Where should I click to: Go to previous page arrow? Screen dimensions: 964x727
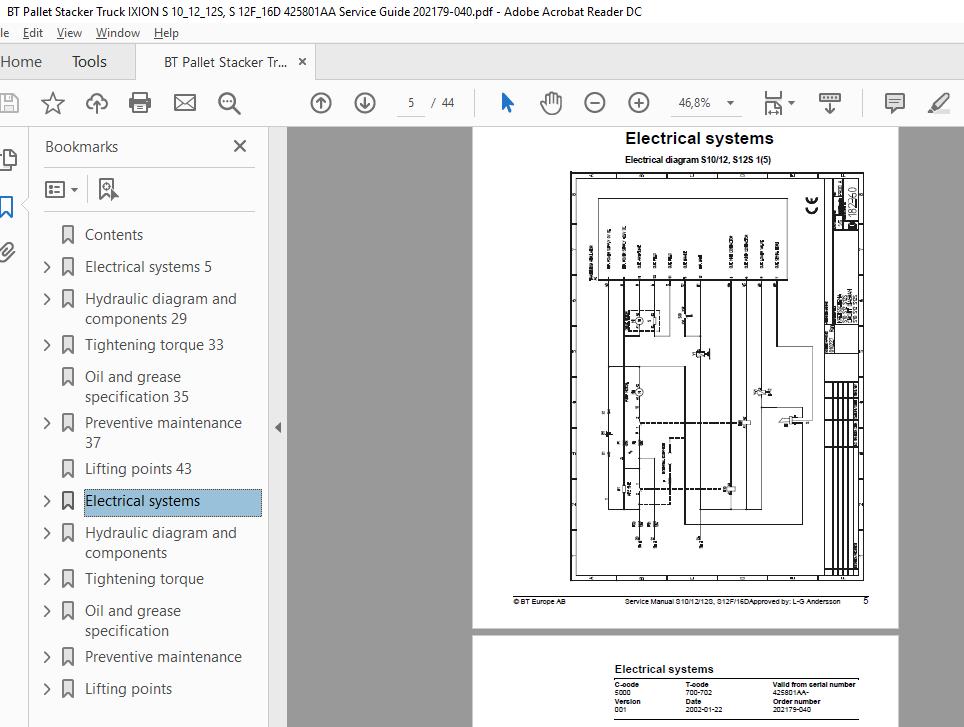(x=321, y=103)
